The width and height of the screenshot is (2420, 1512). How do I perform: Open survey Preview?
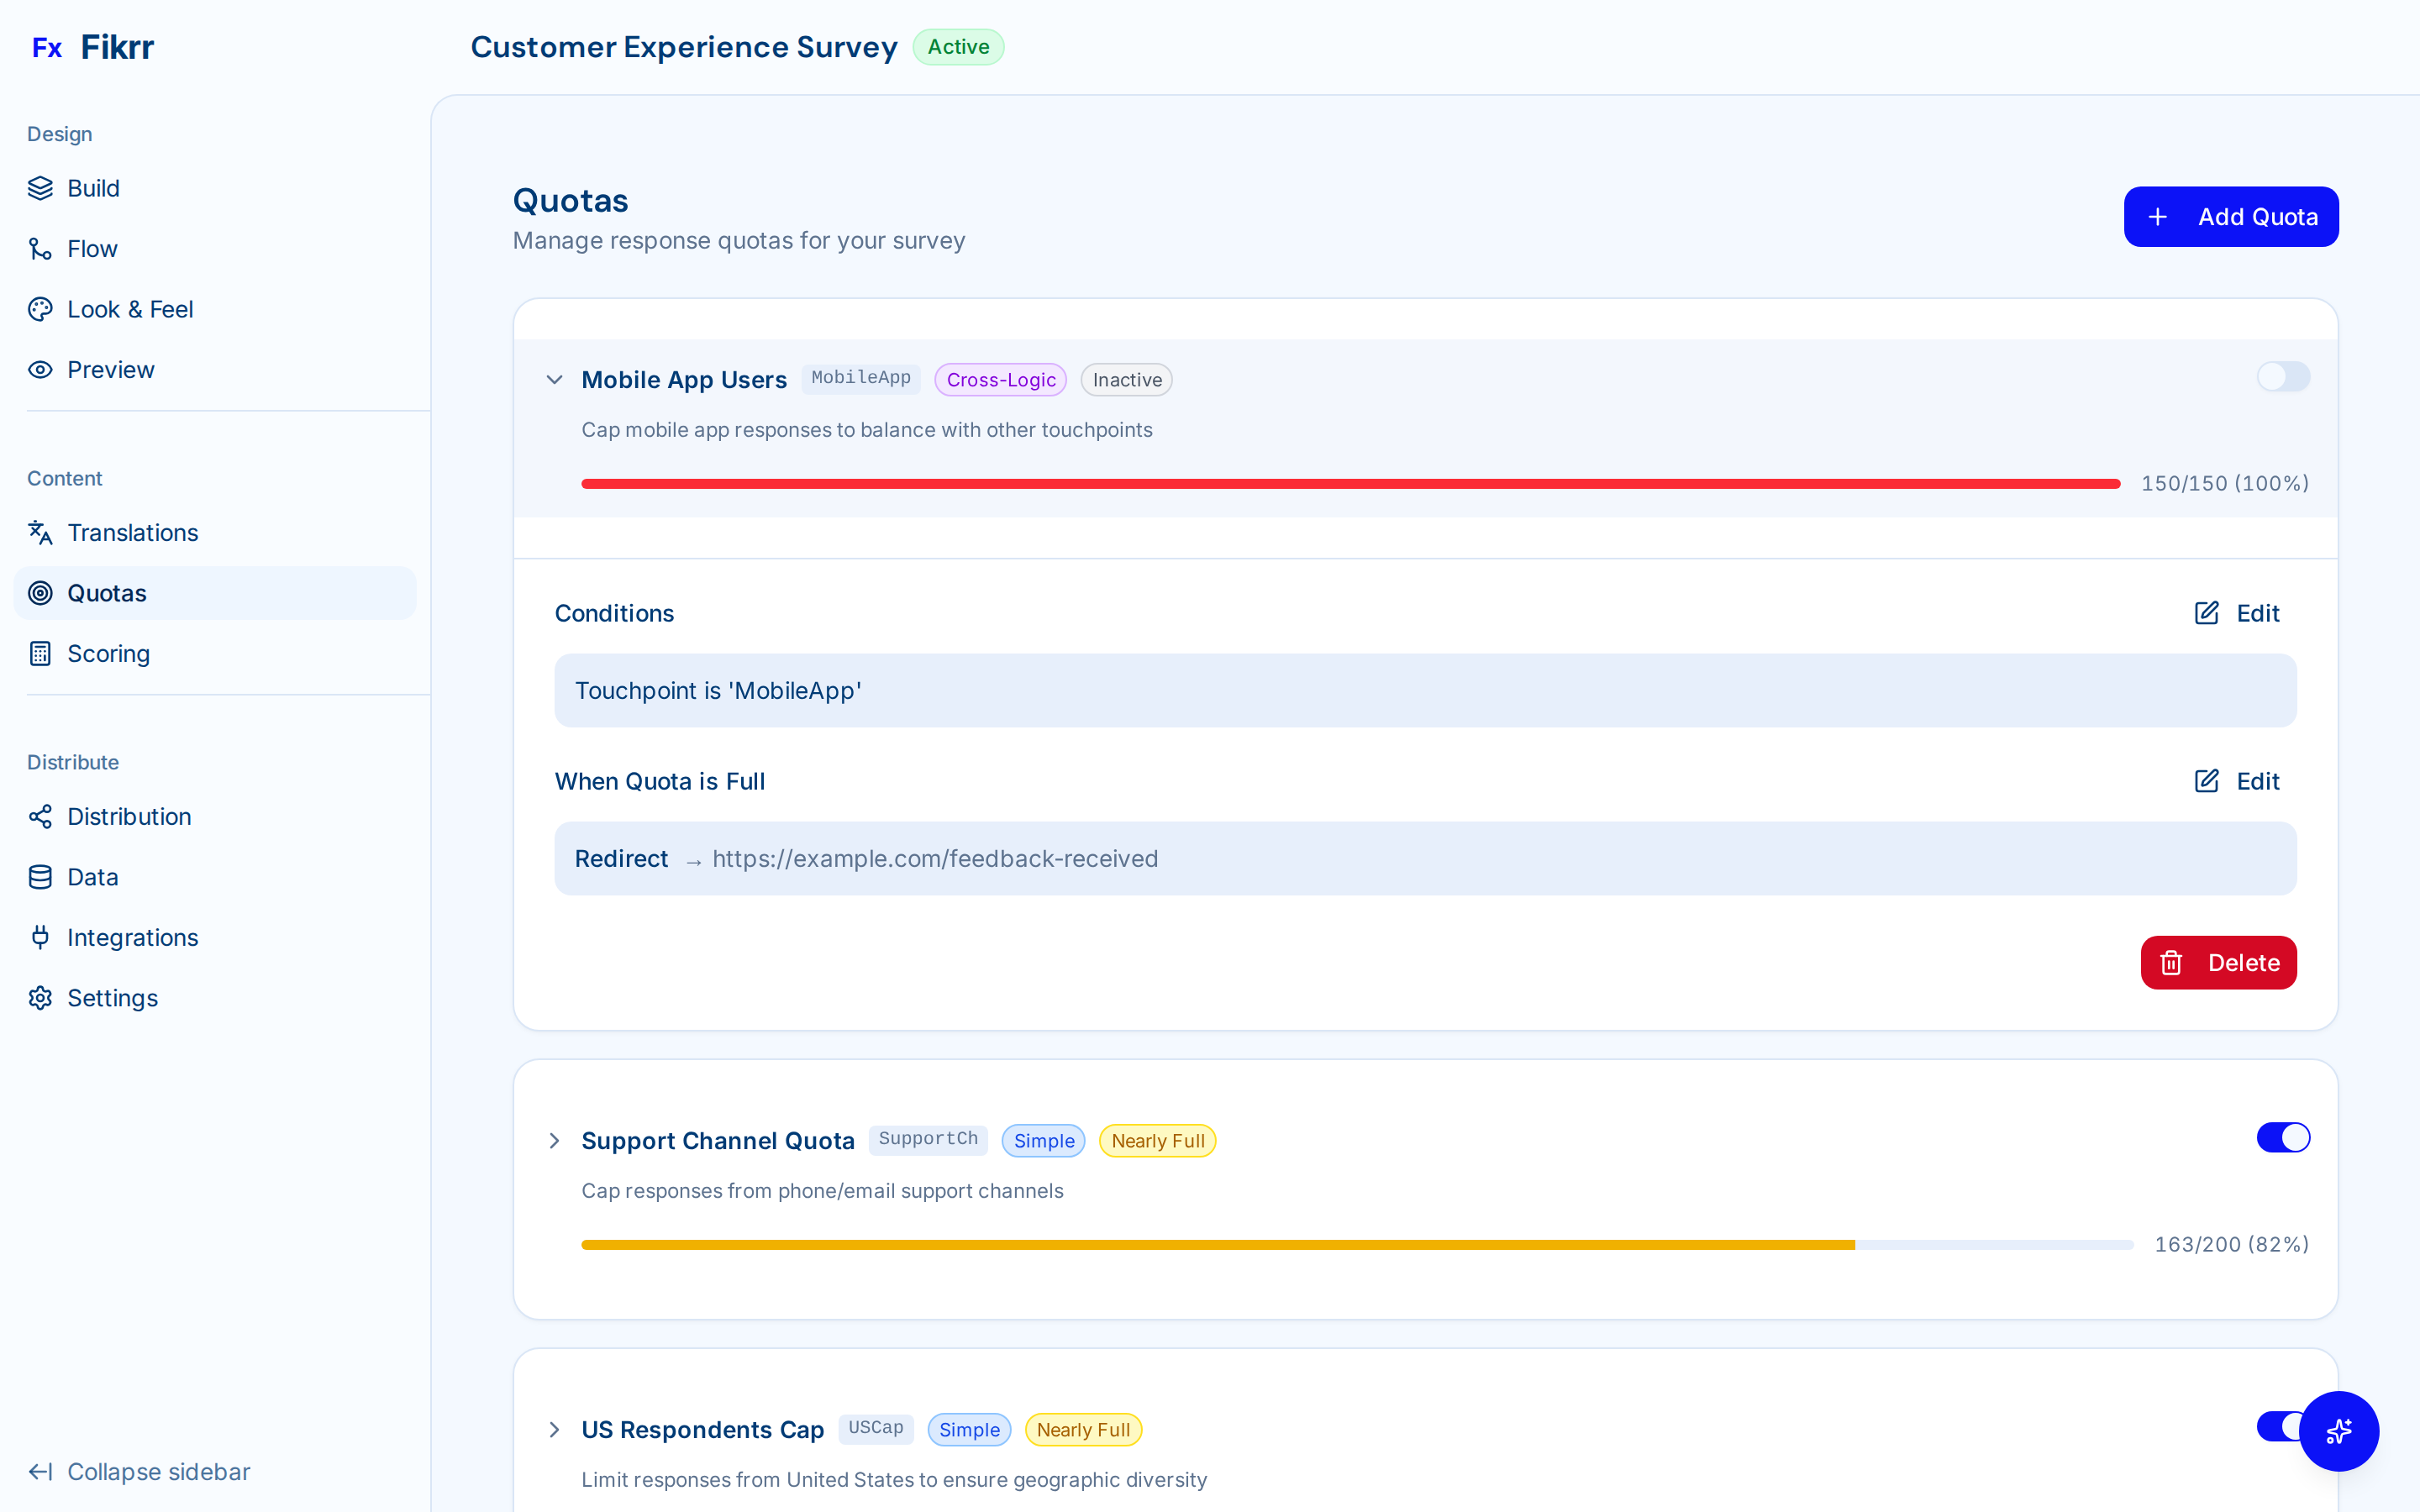(x=110, y=369)
